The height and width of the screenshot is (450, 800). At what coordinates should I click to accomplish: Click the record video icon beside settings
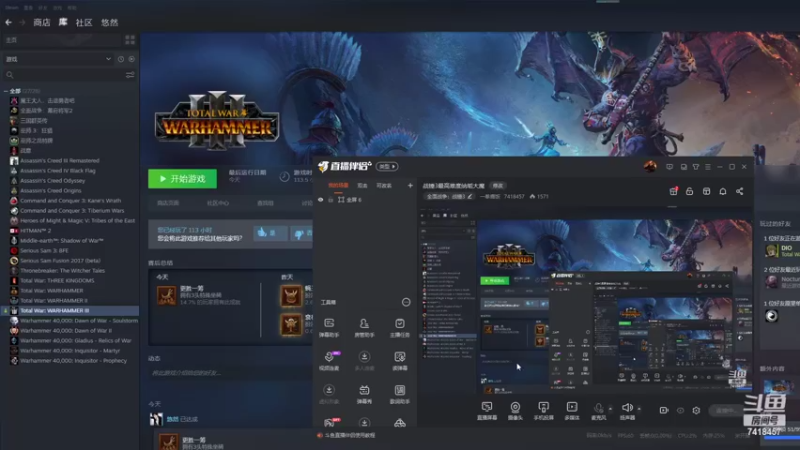(x=664, y=410)
